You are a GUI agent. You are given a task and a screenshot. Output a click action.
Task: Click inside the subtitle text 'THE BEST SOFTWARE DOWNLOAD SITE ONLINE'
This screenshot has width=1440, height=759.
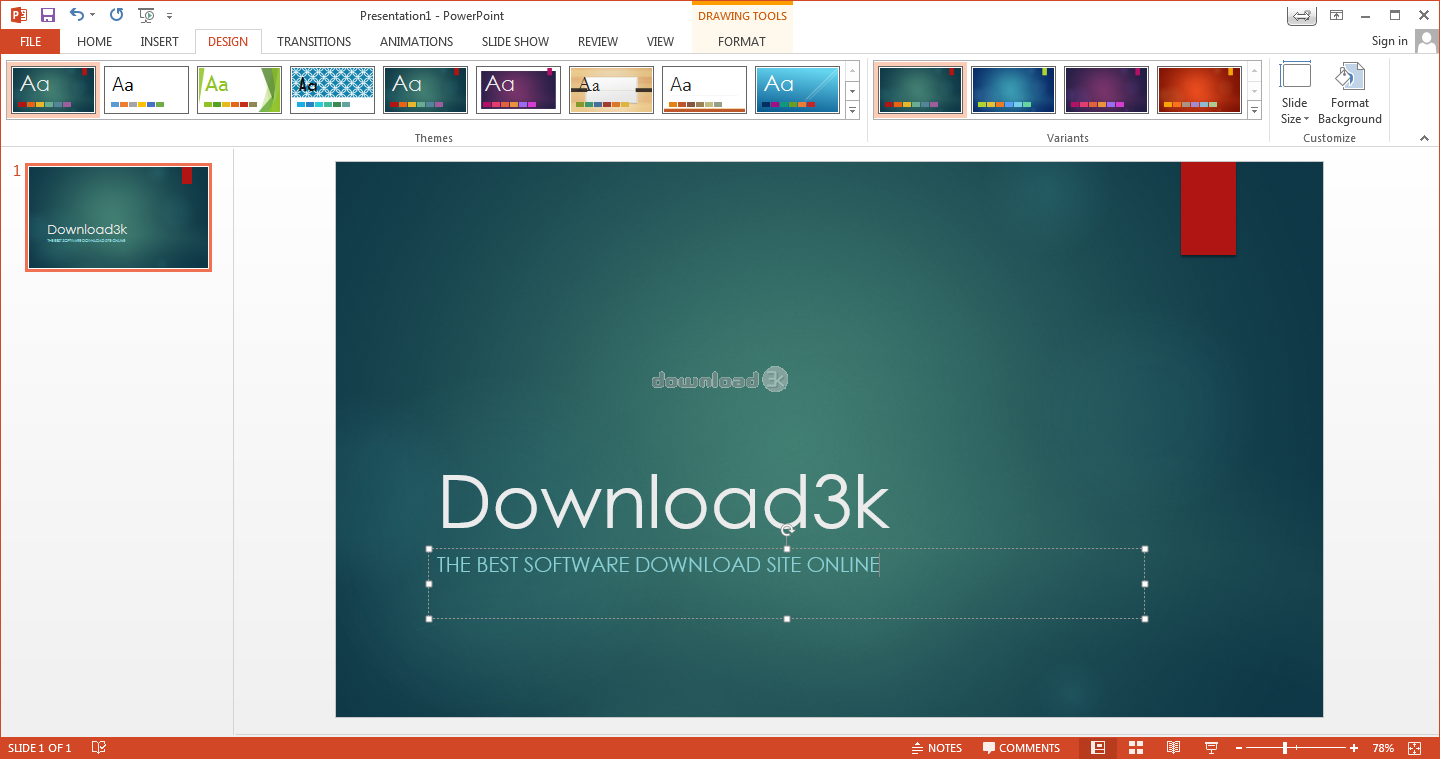[657, 565]
